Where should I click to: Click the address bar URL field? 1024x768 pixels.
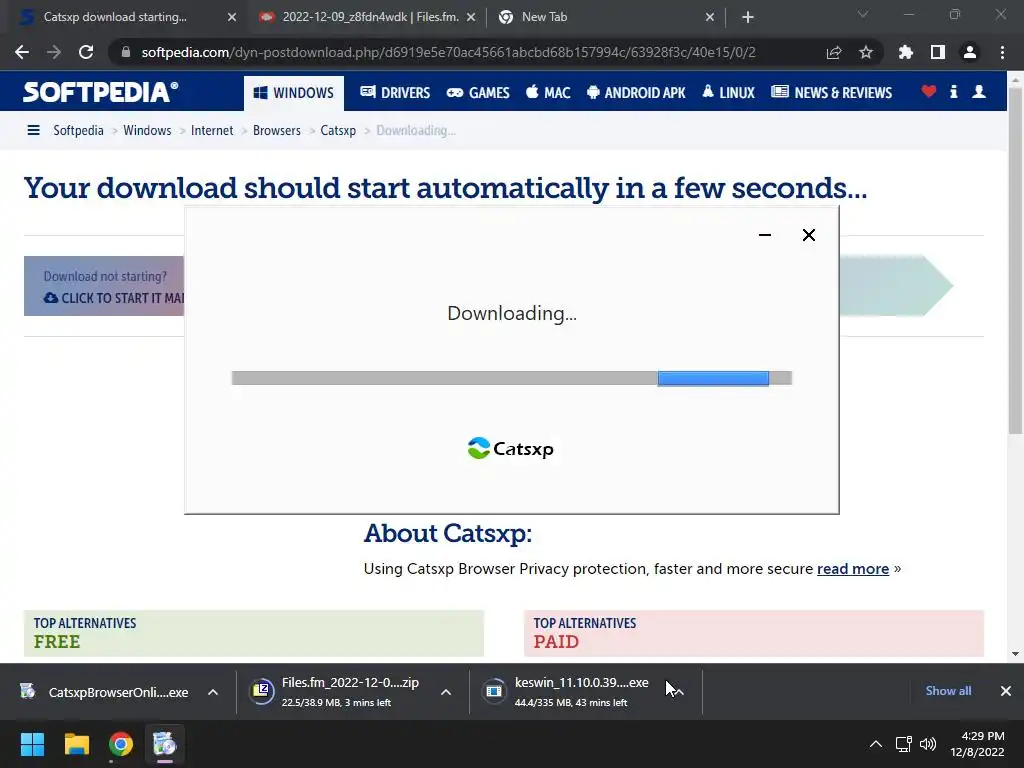[448, 52]
